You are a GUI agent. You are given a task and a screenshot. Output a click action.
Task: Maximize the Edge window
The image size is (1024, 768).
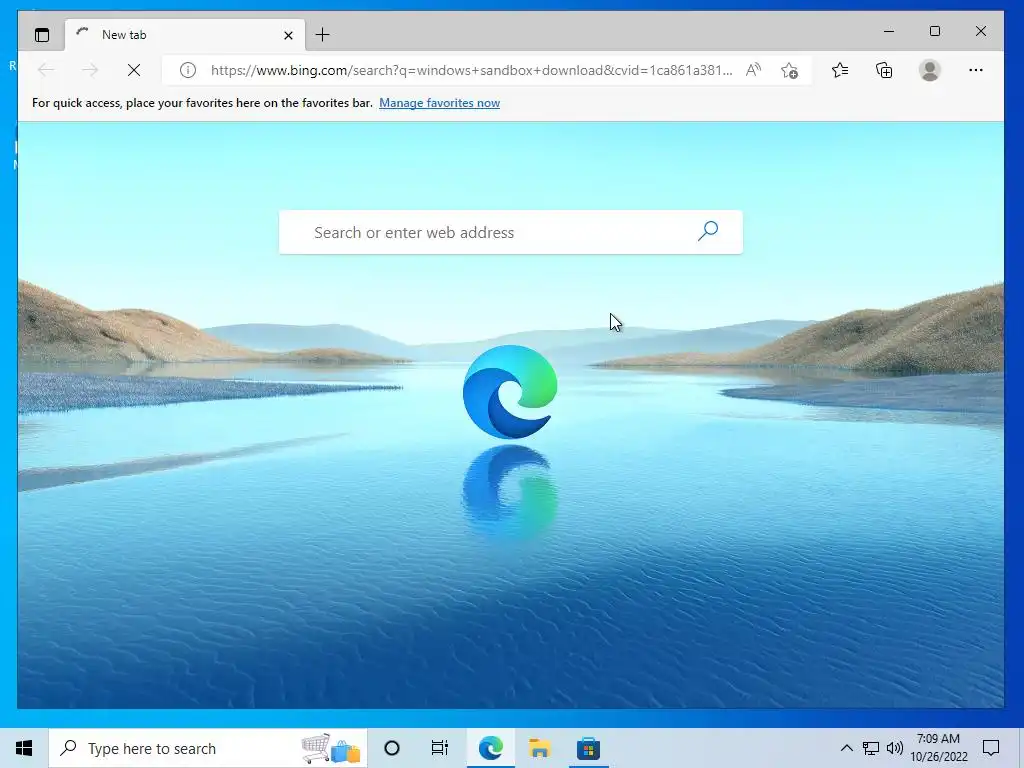coord(935,31)
